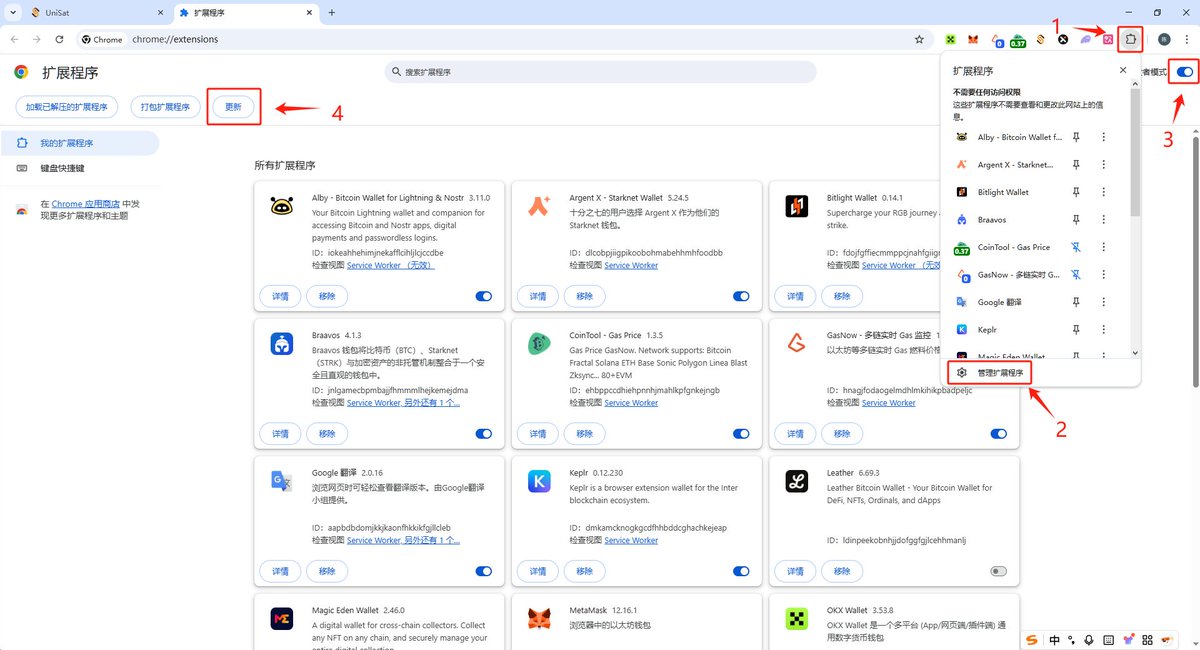
Task: Disable the Google 翻译 extension toggle
Action: click(484, 571)
